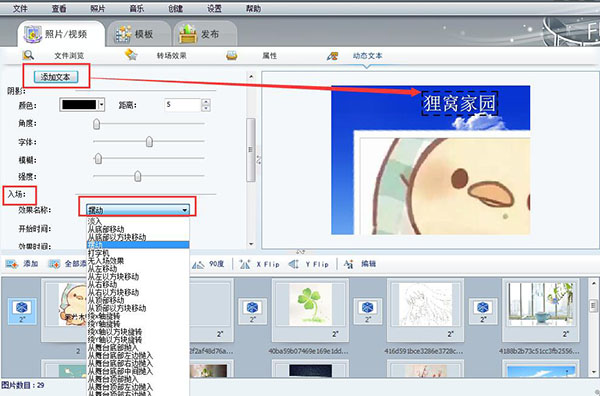This screenshot has width=600, height=396.
Task: Select 淡入 from the effect list
Action: tap(138, 221)
